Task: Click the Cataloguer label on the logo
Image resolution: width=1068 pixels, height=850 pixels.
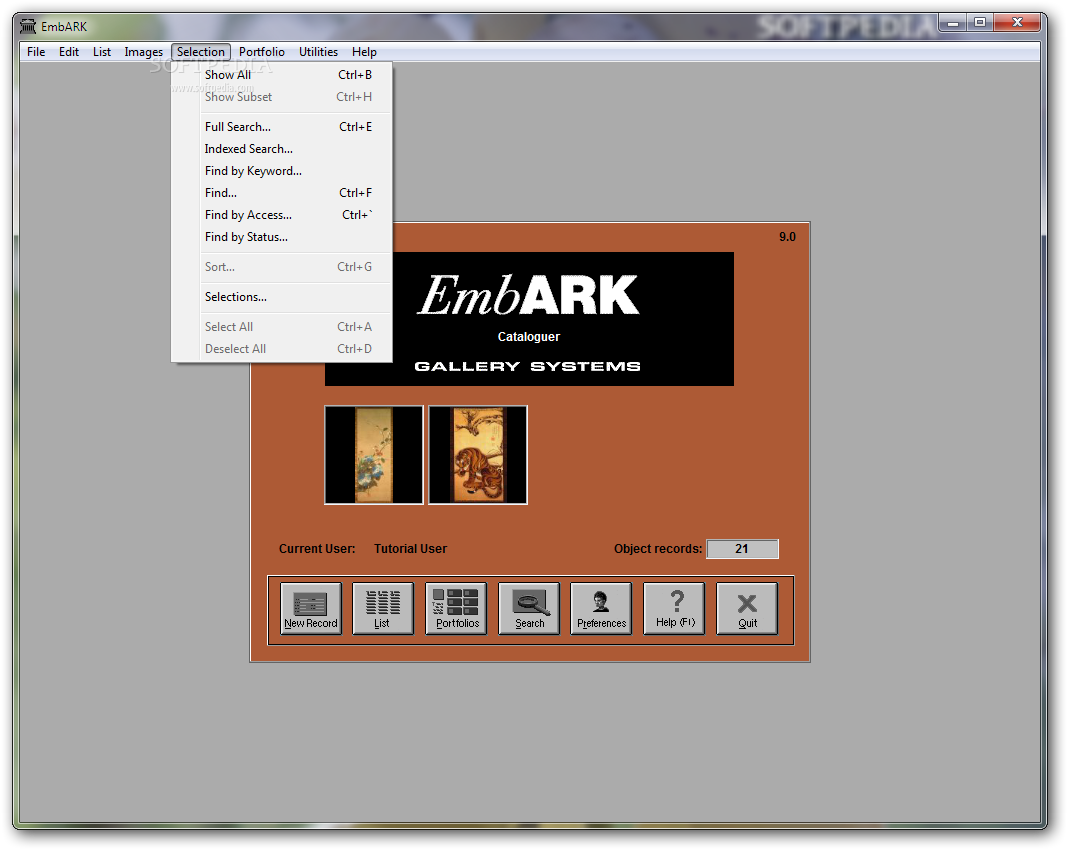Action: pyautogui.click(x=529, y=336)
